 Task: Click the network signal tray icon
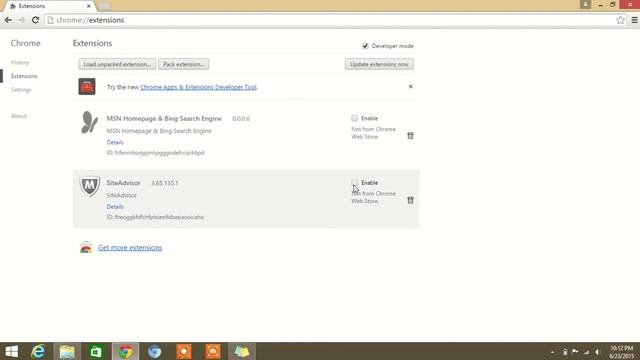[586, 352]
